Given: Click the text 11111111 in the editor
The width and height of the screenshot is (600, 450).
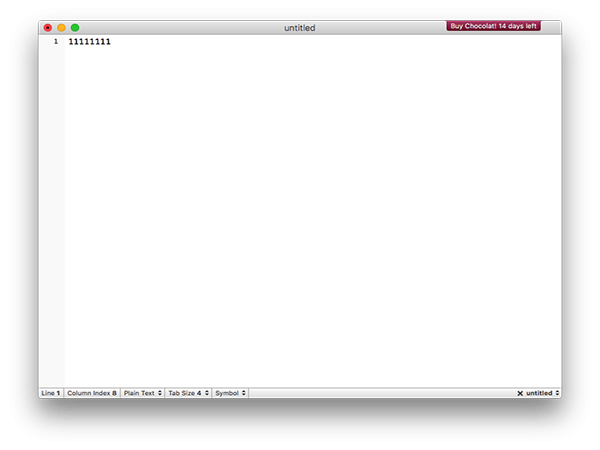Looking at the screenshot, I should [90, 42].
